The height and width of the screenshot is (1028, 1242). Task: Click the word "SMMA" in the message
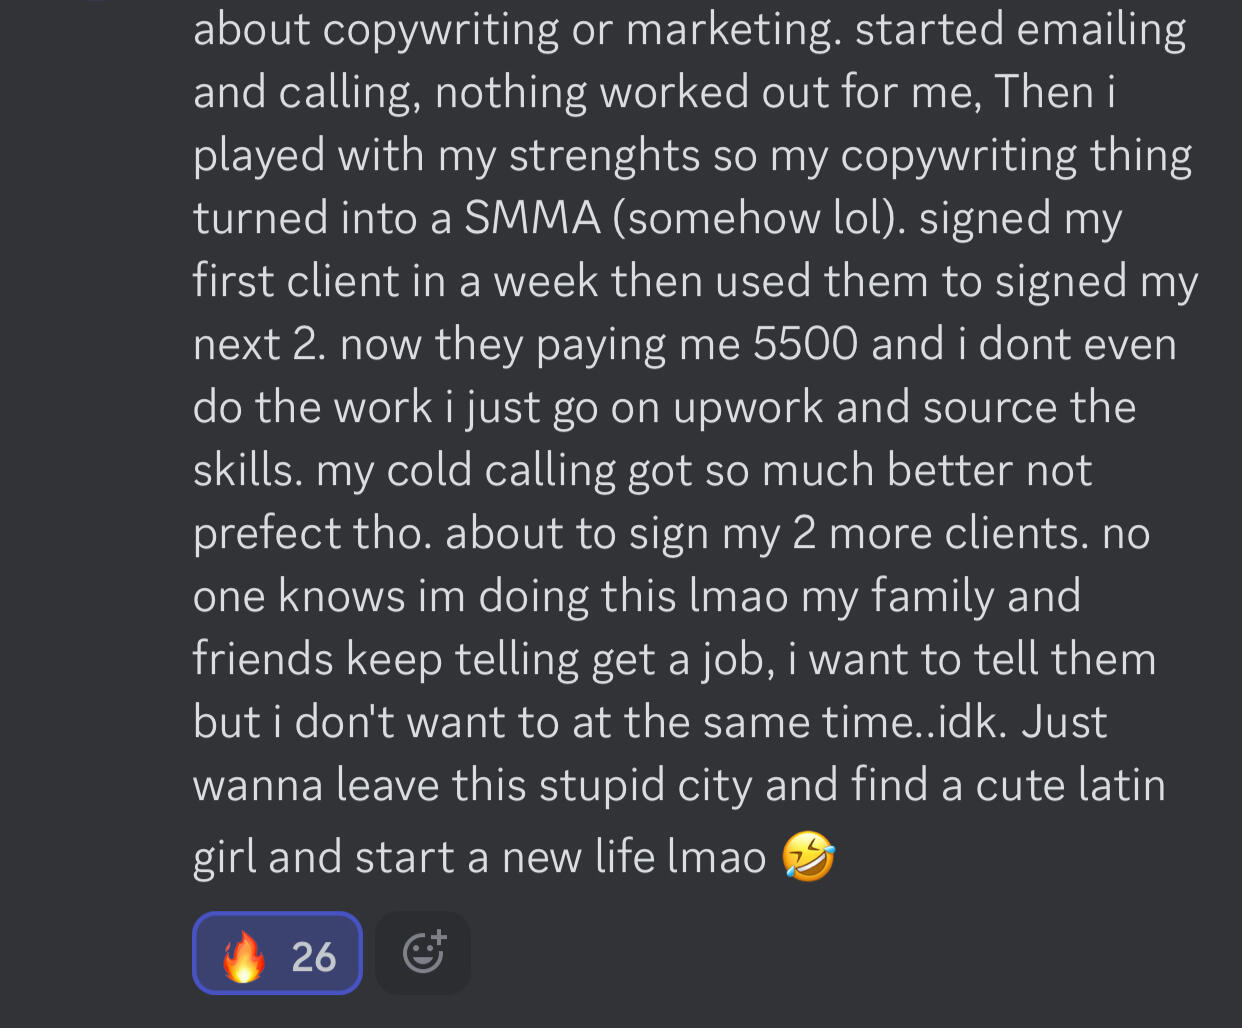(x=531, y=219)
